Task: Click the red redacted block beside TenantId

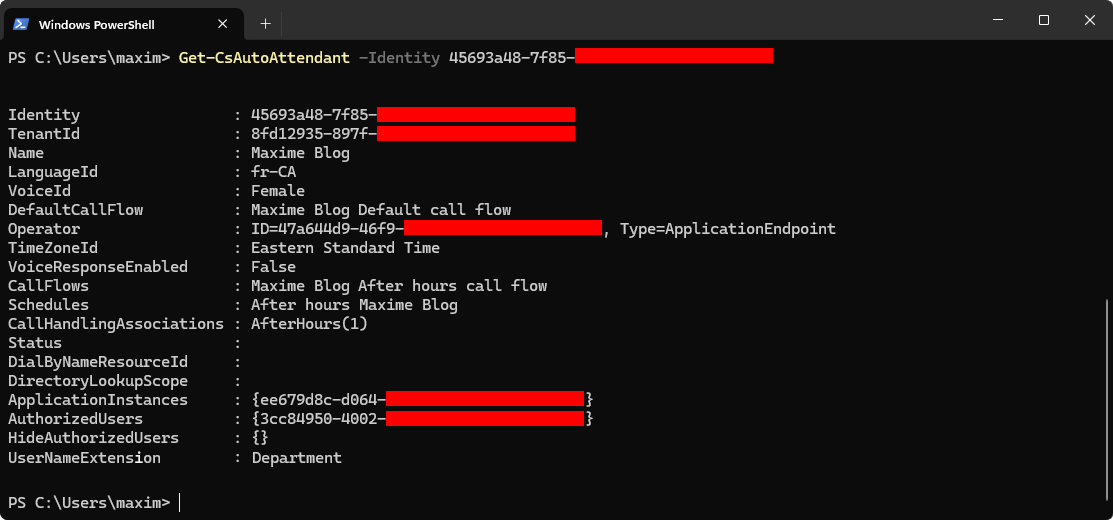Action: pyautogui.click(x=476, y=134)
